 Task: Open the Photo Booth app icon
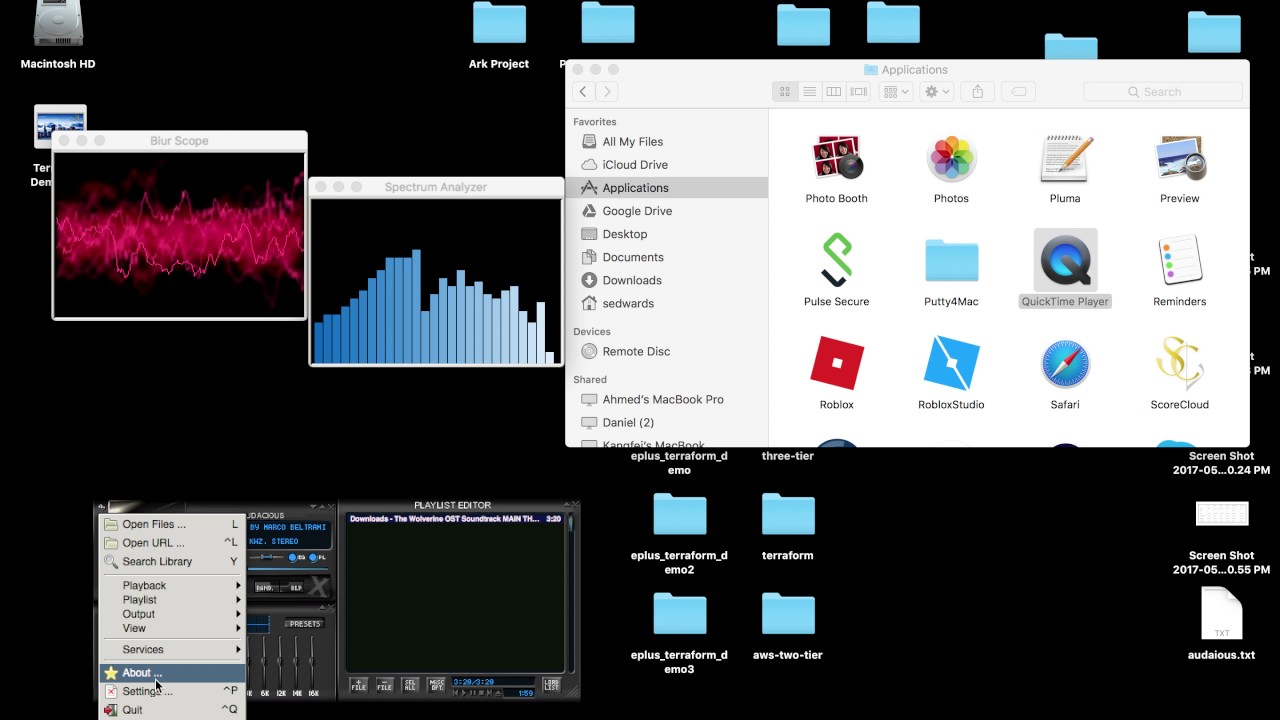[837, 158]
